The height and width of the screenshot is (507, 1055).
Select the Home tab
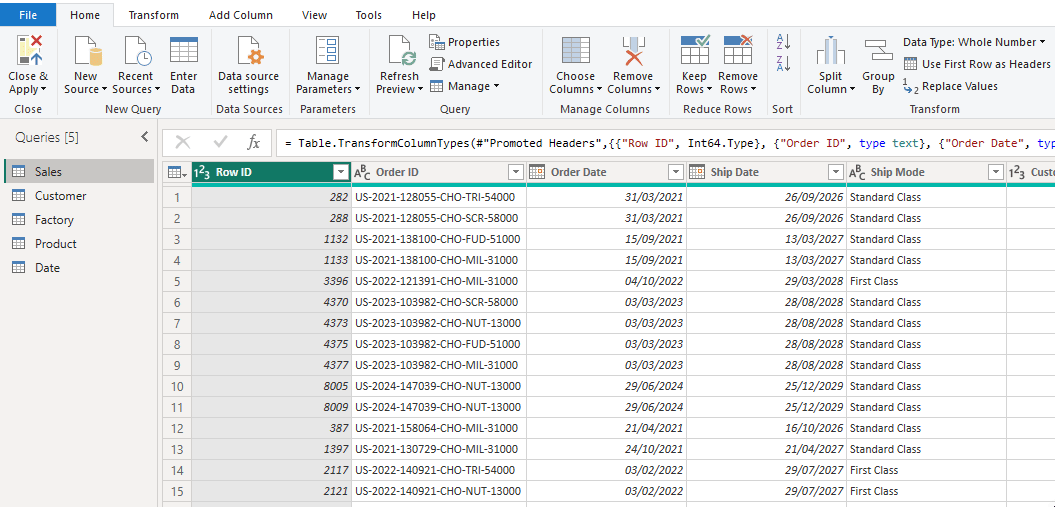tap(85, 15)
